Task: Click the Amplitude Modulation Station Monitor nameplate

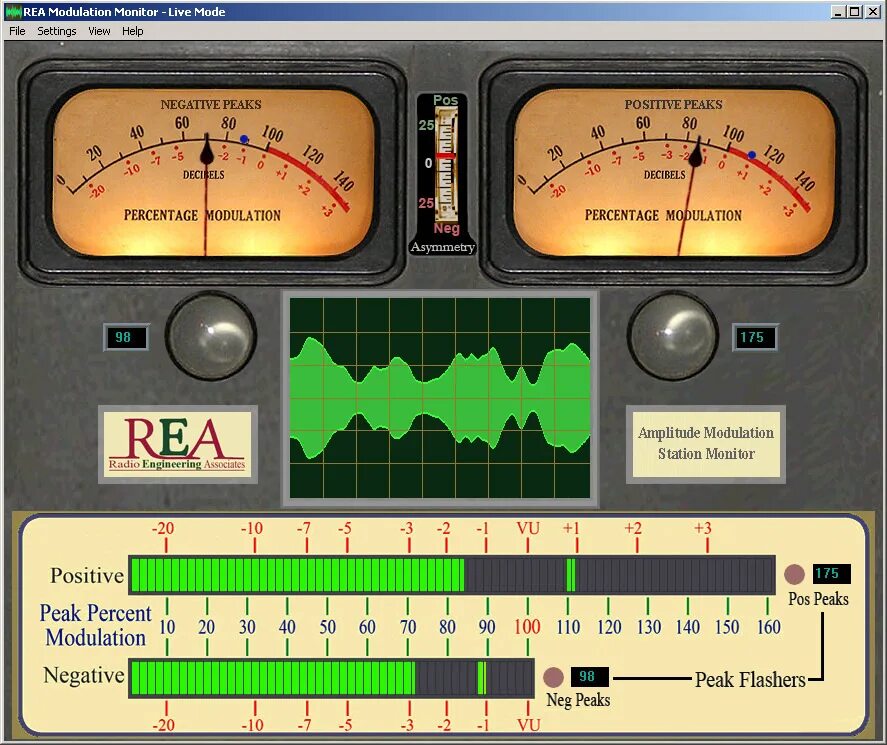Action: pos(706,443)
